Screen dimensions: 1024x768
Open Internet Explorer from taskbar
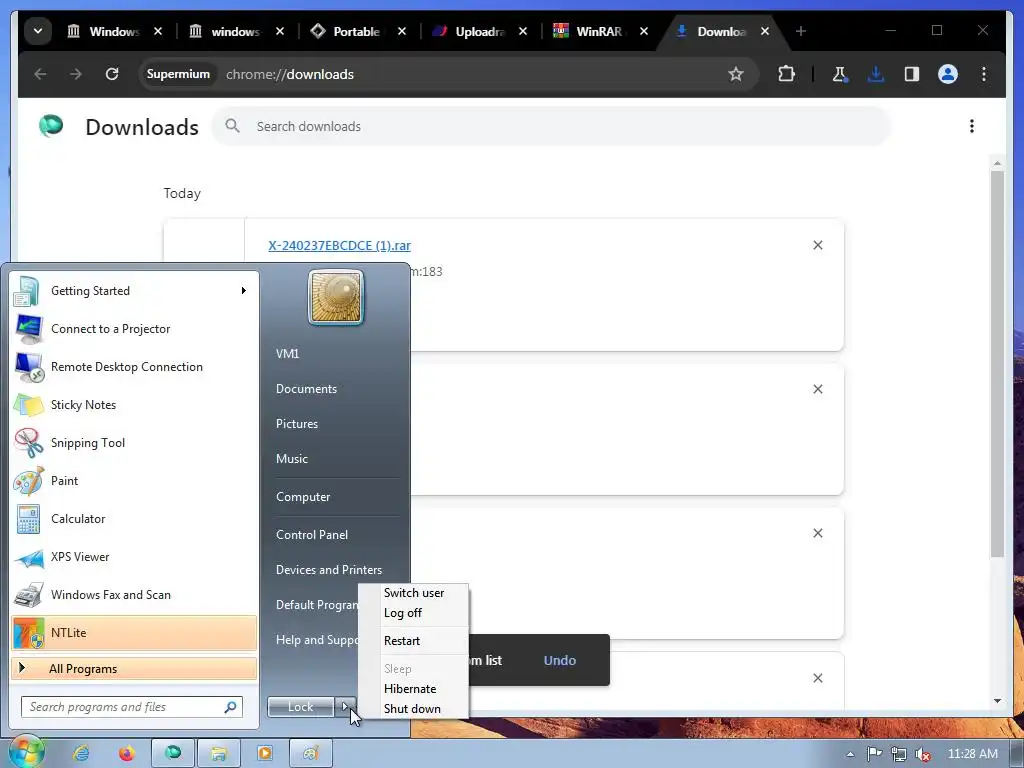coord(81,753)
